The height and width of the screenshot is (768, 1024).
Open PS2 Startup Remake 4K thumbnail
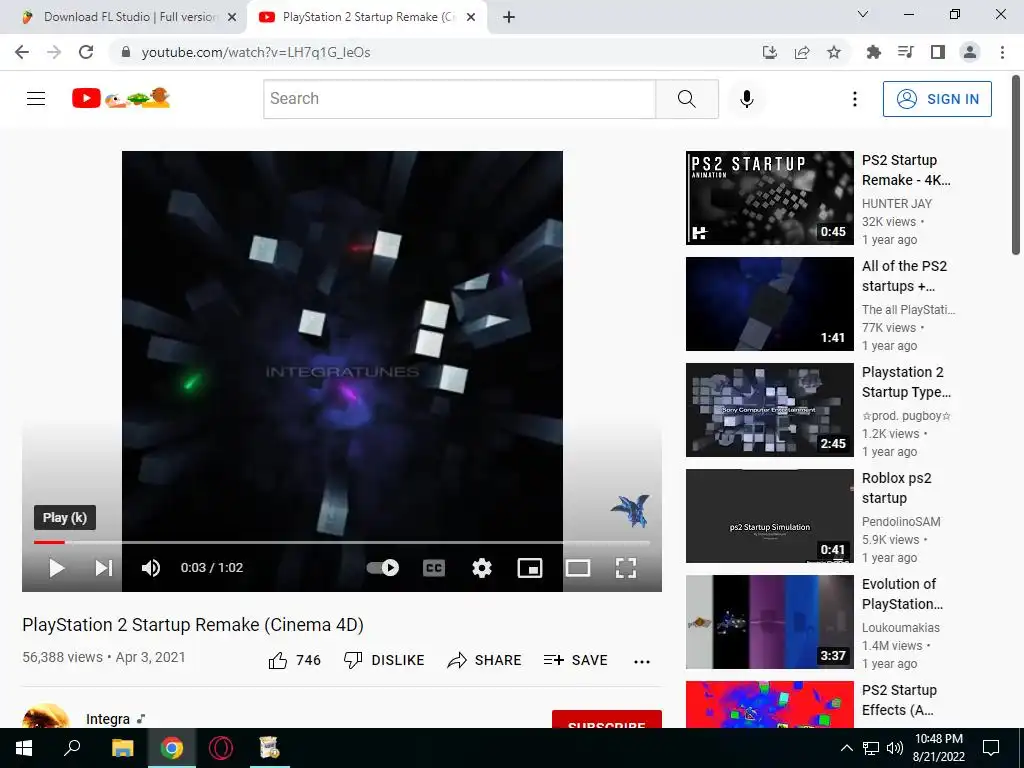click(769, 198)
